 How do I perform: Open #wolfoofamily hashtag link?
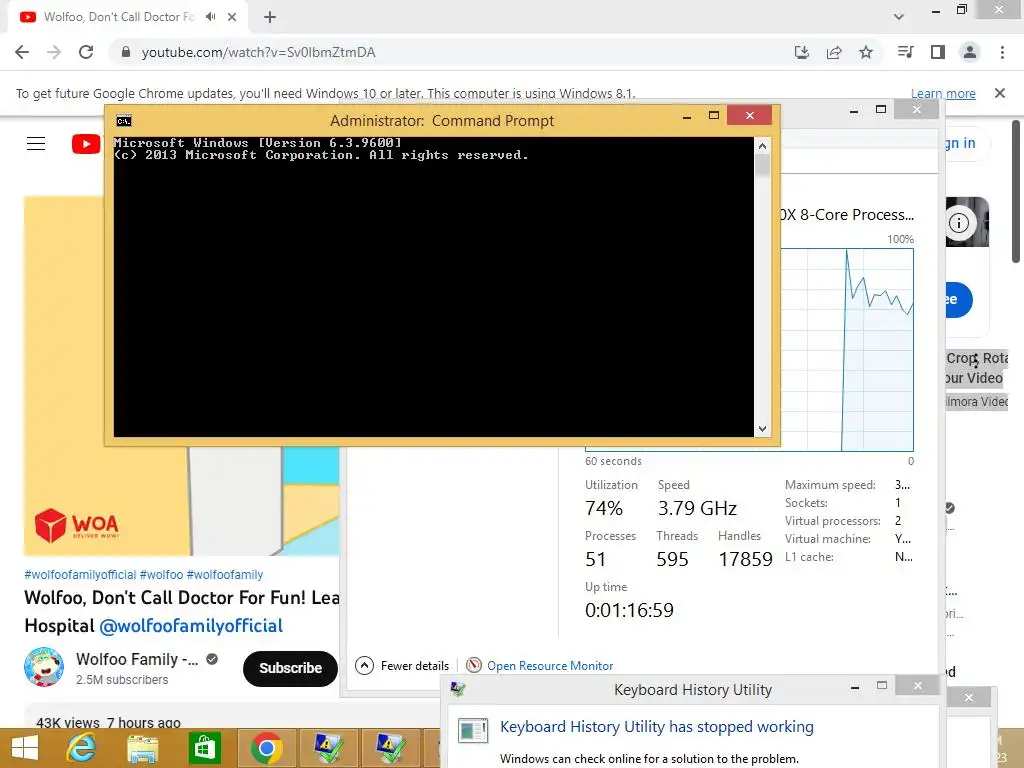tap(225, 575)
